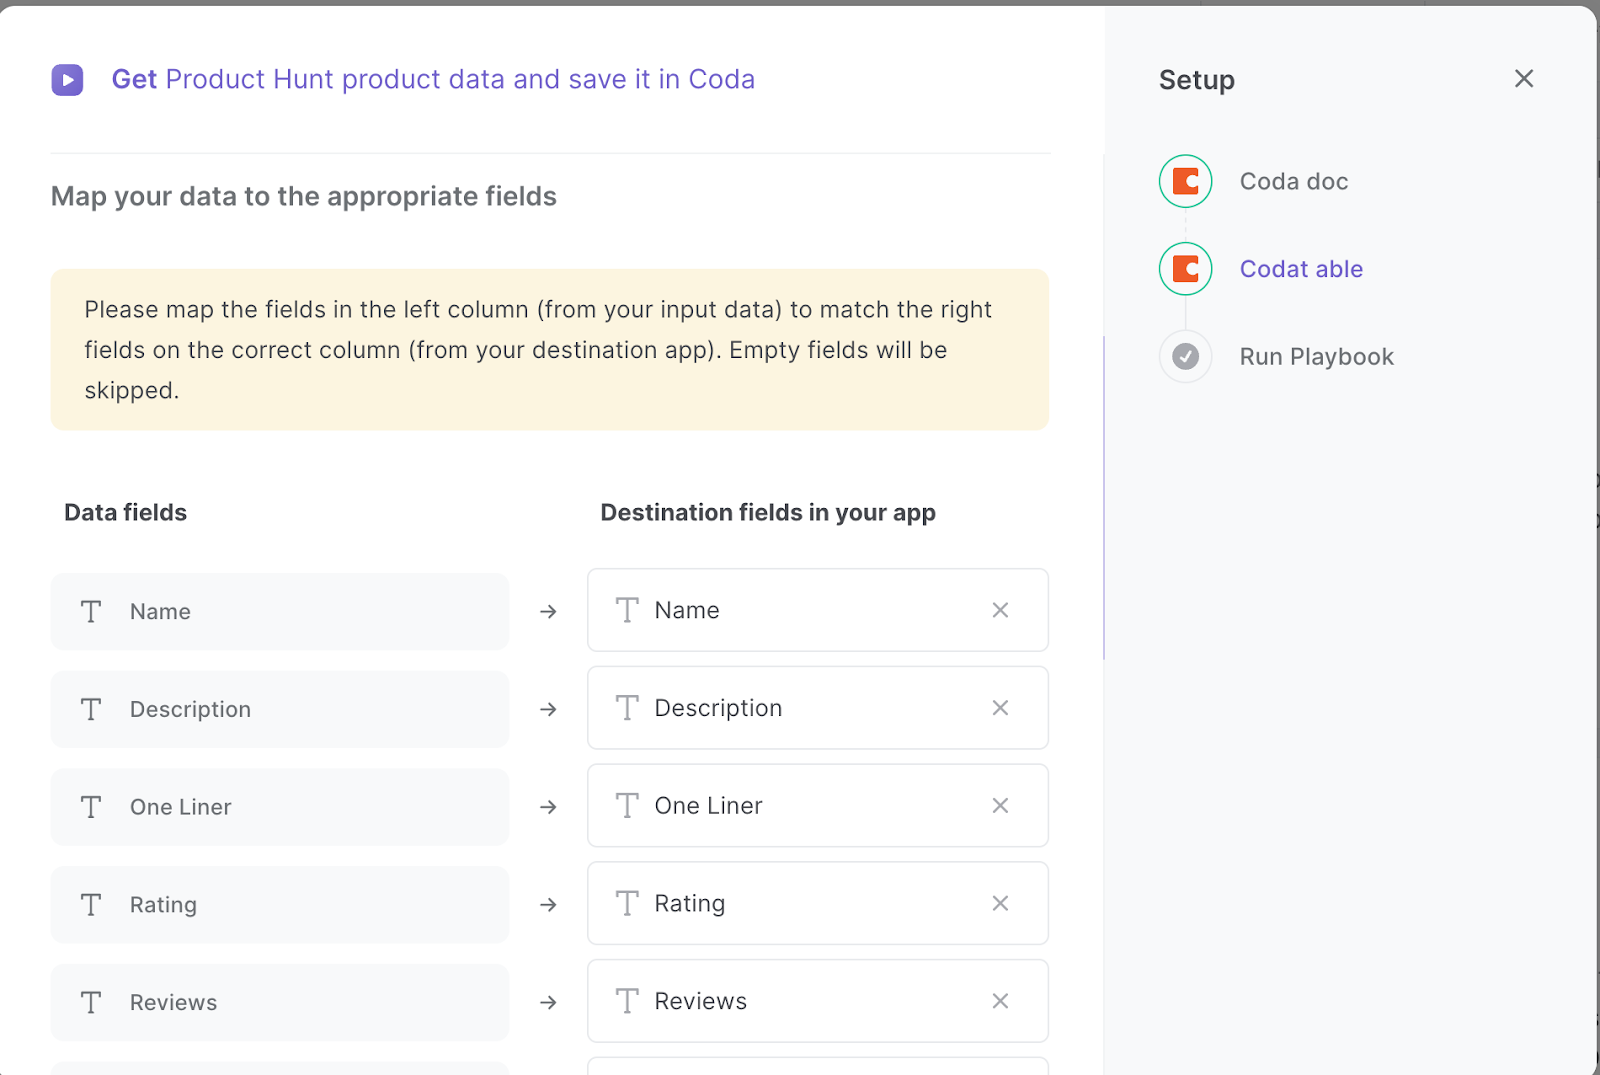1600x1075 pixels.
Task: Click the "Map your data to the appropriate fields" heading
Action: [x=304, y=196]
